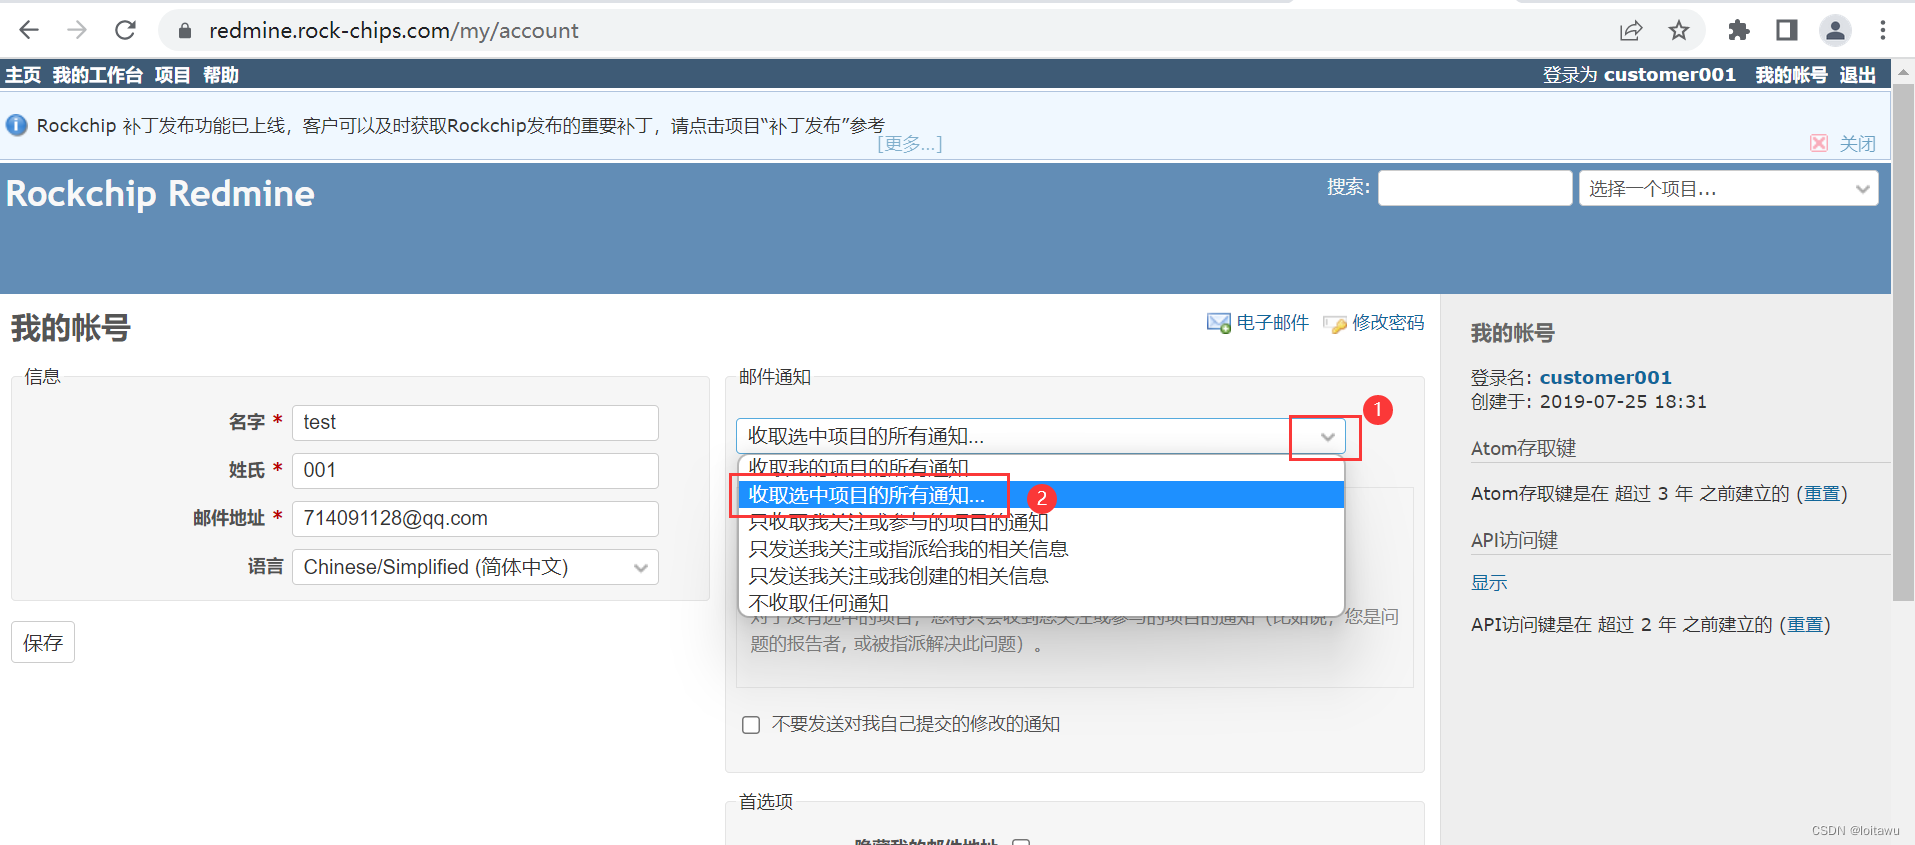Click the 姓氏 field containing 001

pos(475,470)
